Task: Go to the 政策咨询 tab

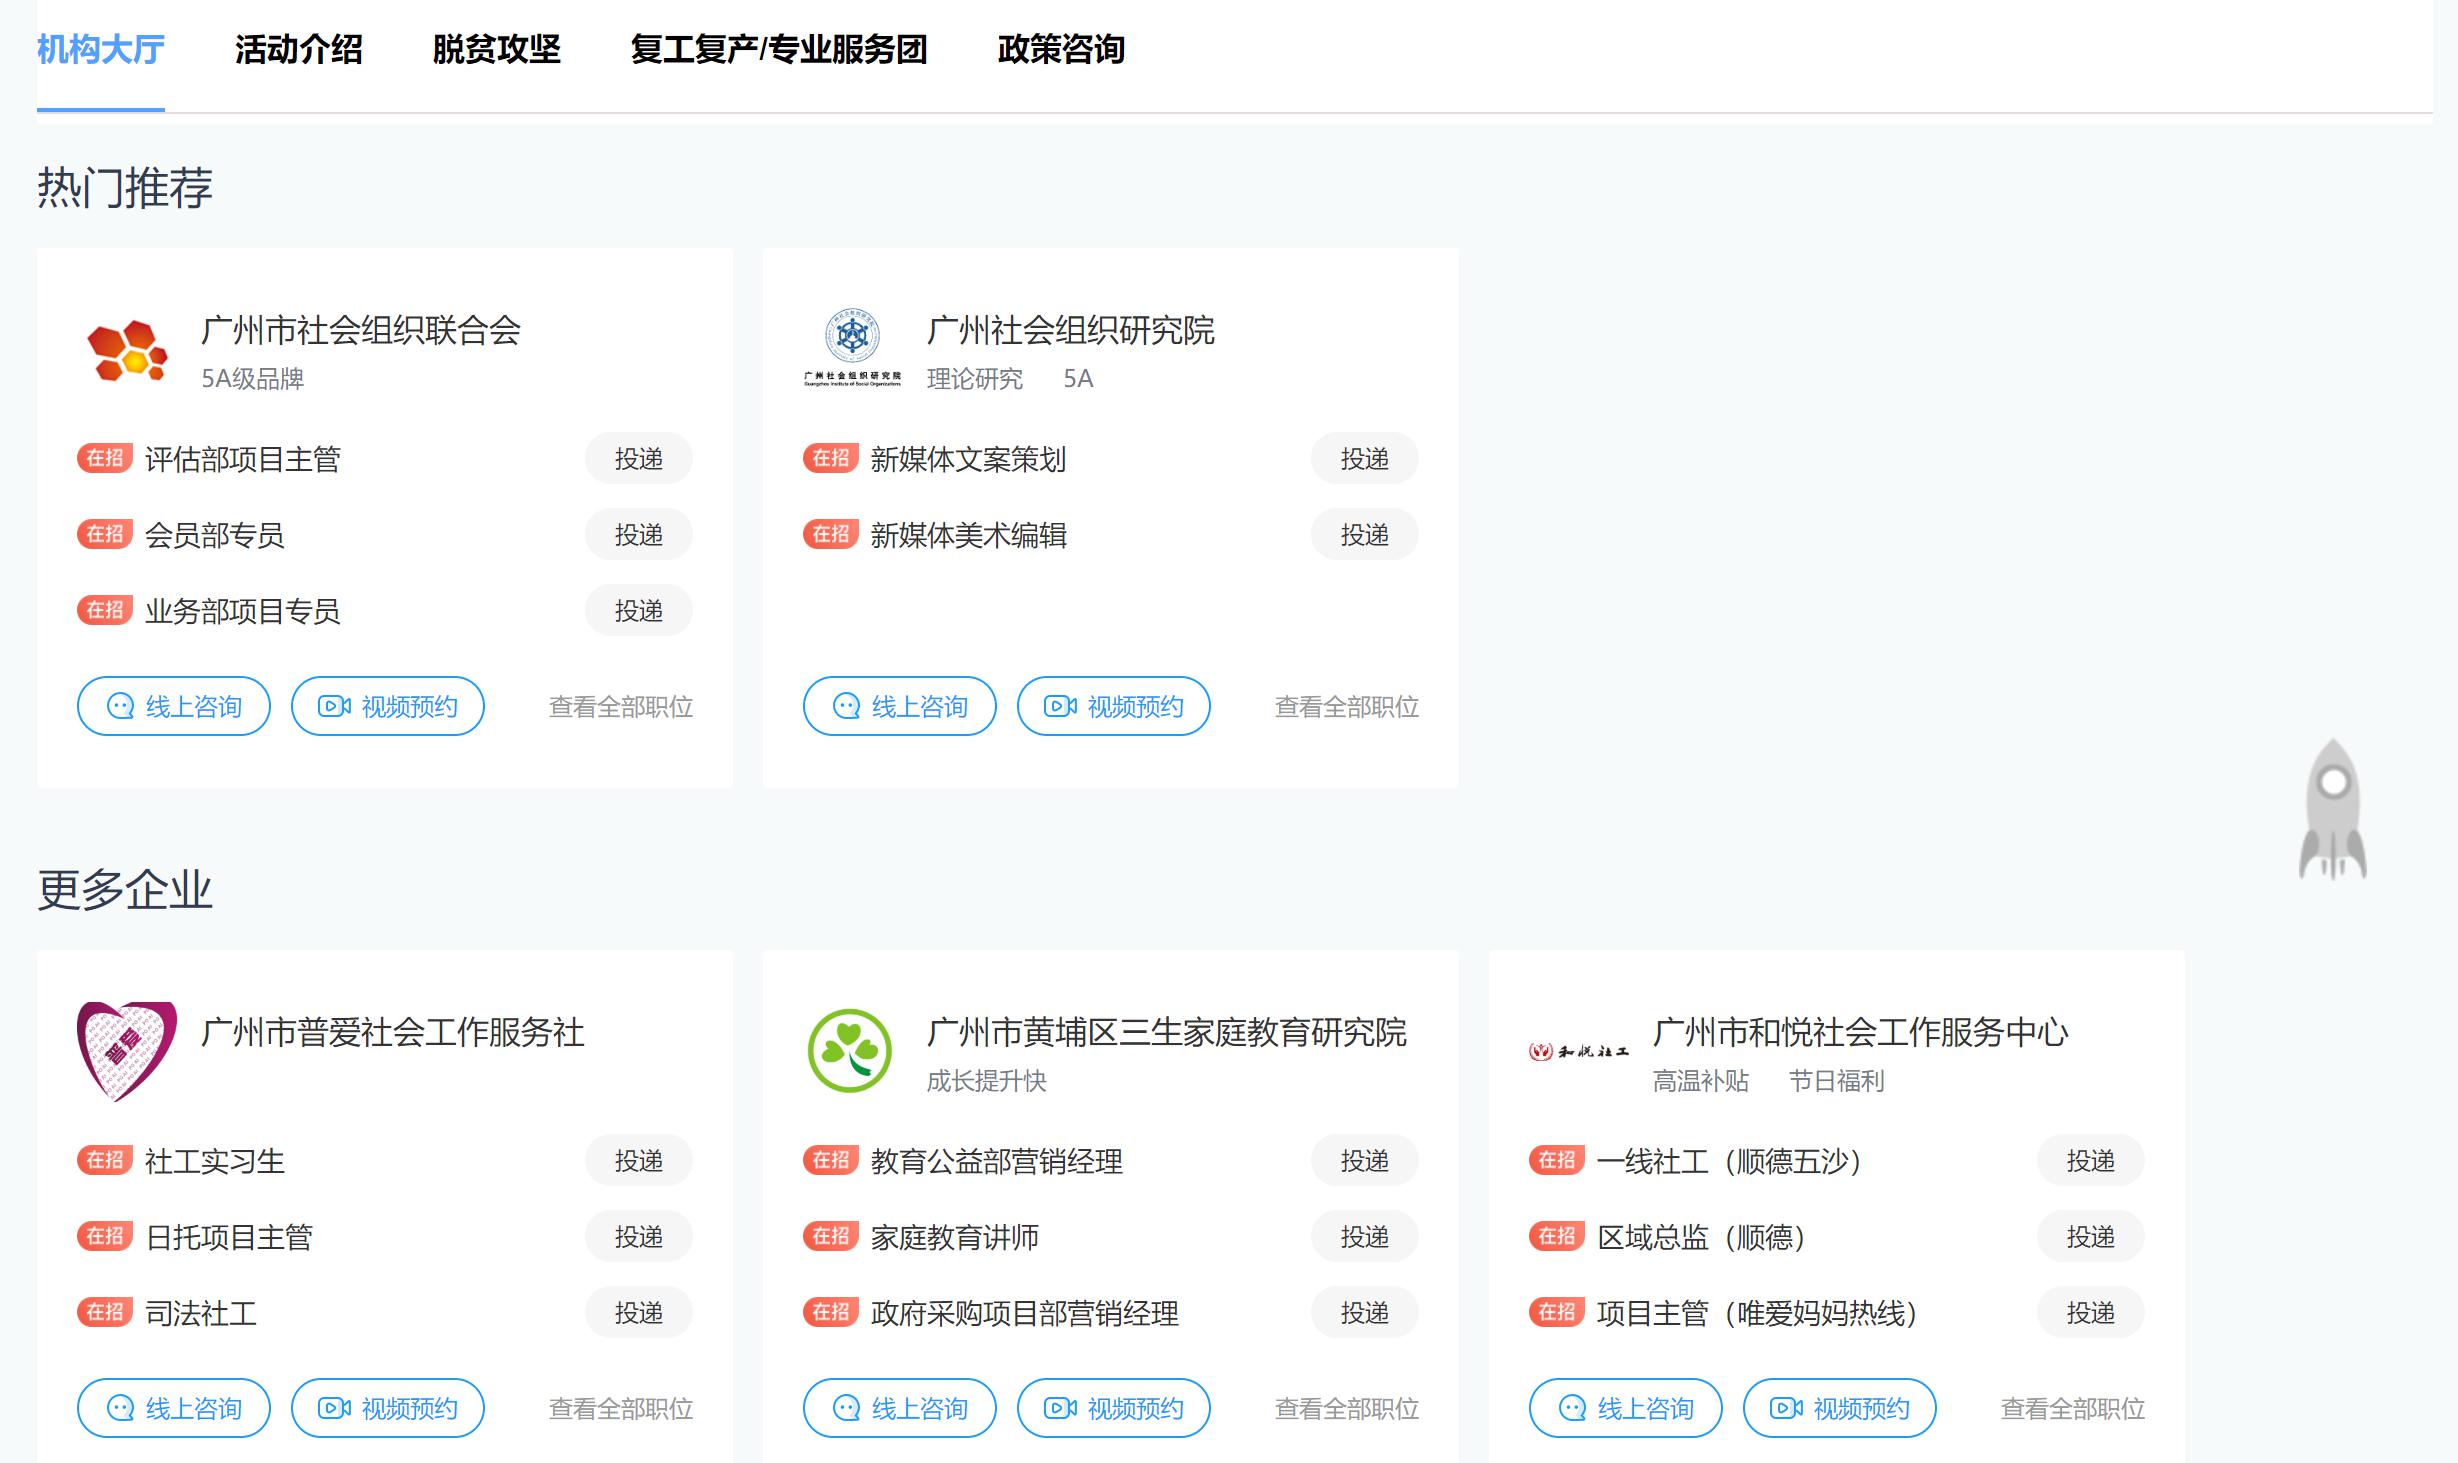Action: click(x=1061, y=49)
